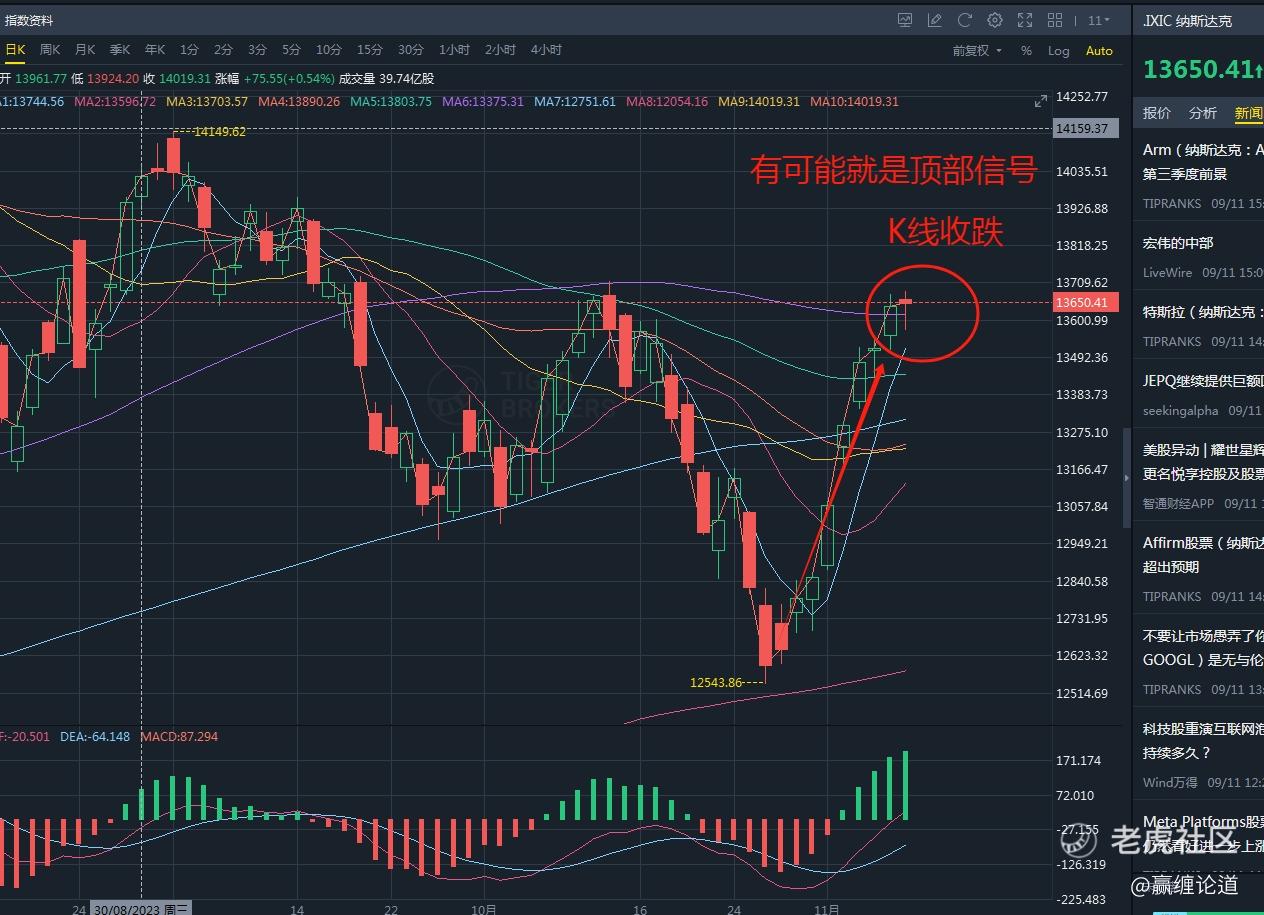This screenshot has height=915, width=1264.
Task: Click the .IXIC 纳斯达克 ticker title
Action: pos(1188,20)
